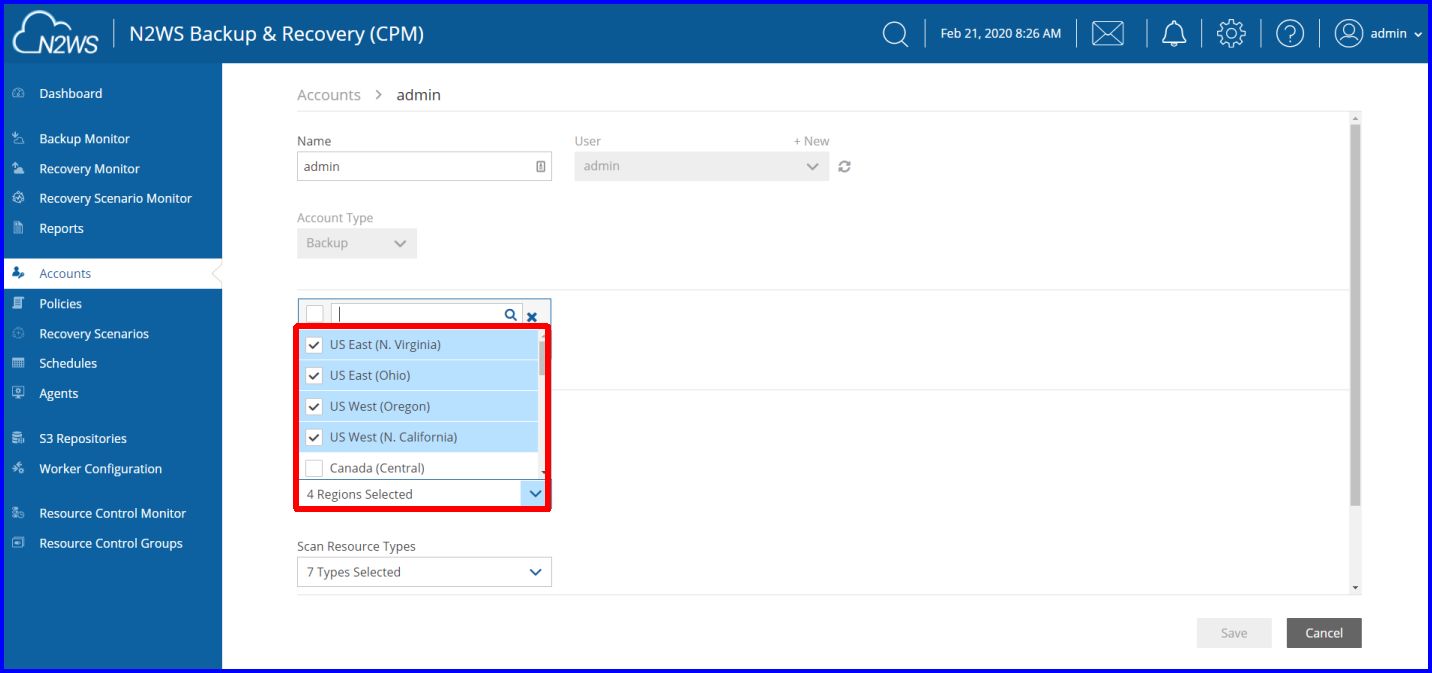Click the Agents sidebar icon

click(18, 393)
